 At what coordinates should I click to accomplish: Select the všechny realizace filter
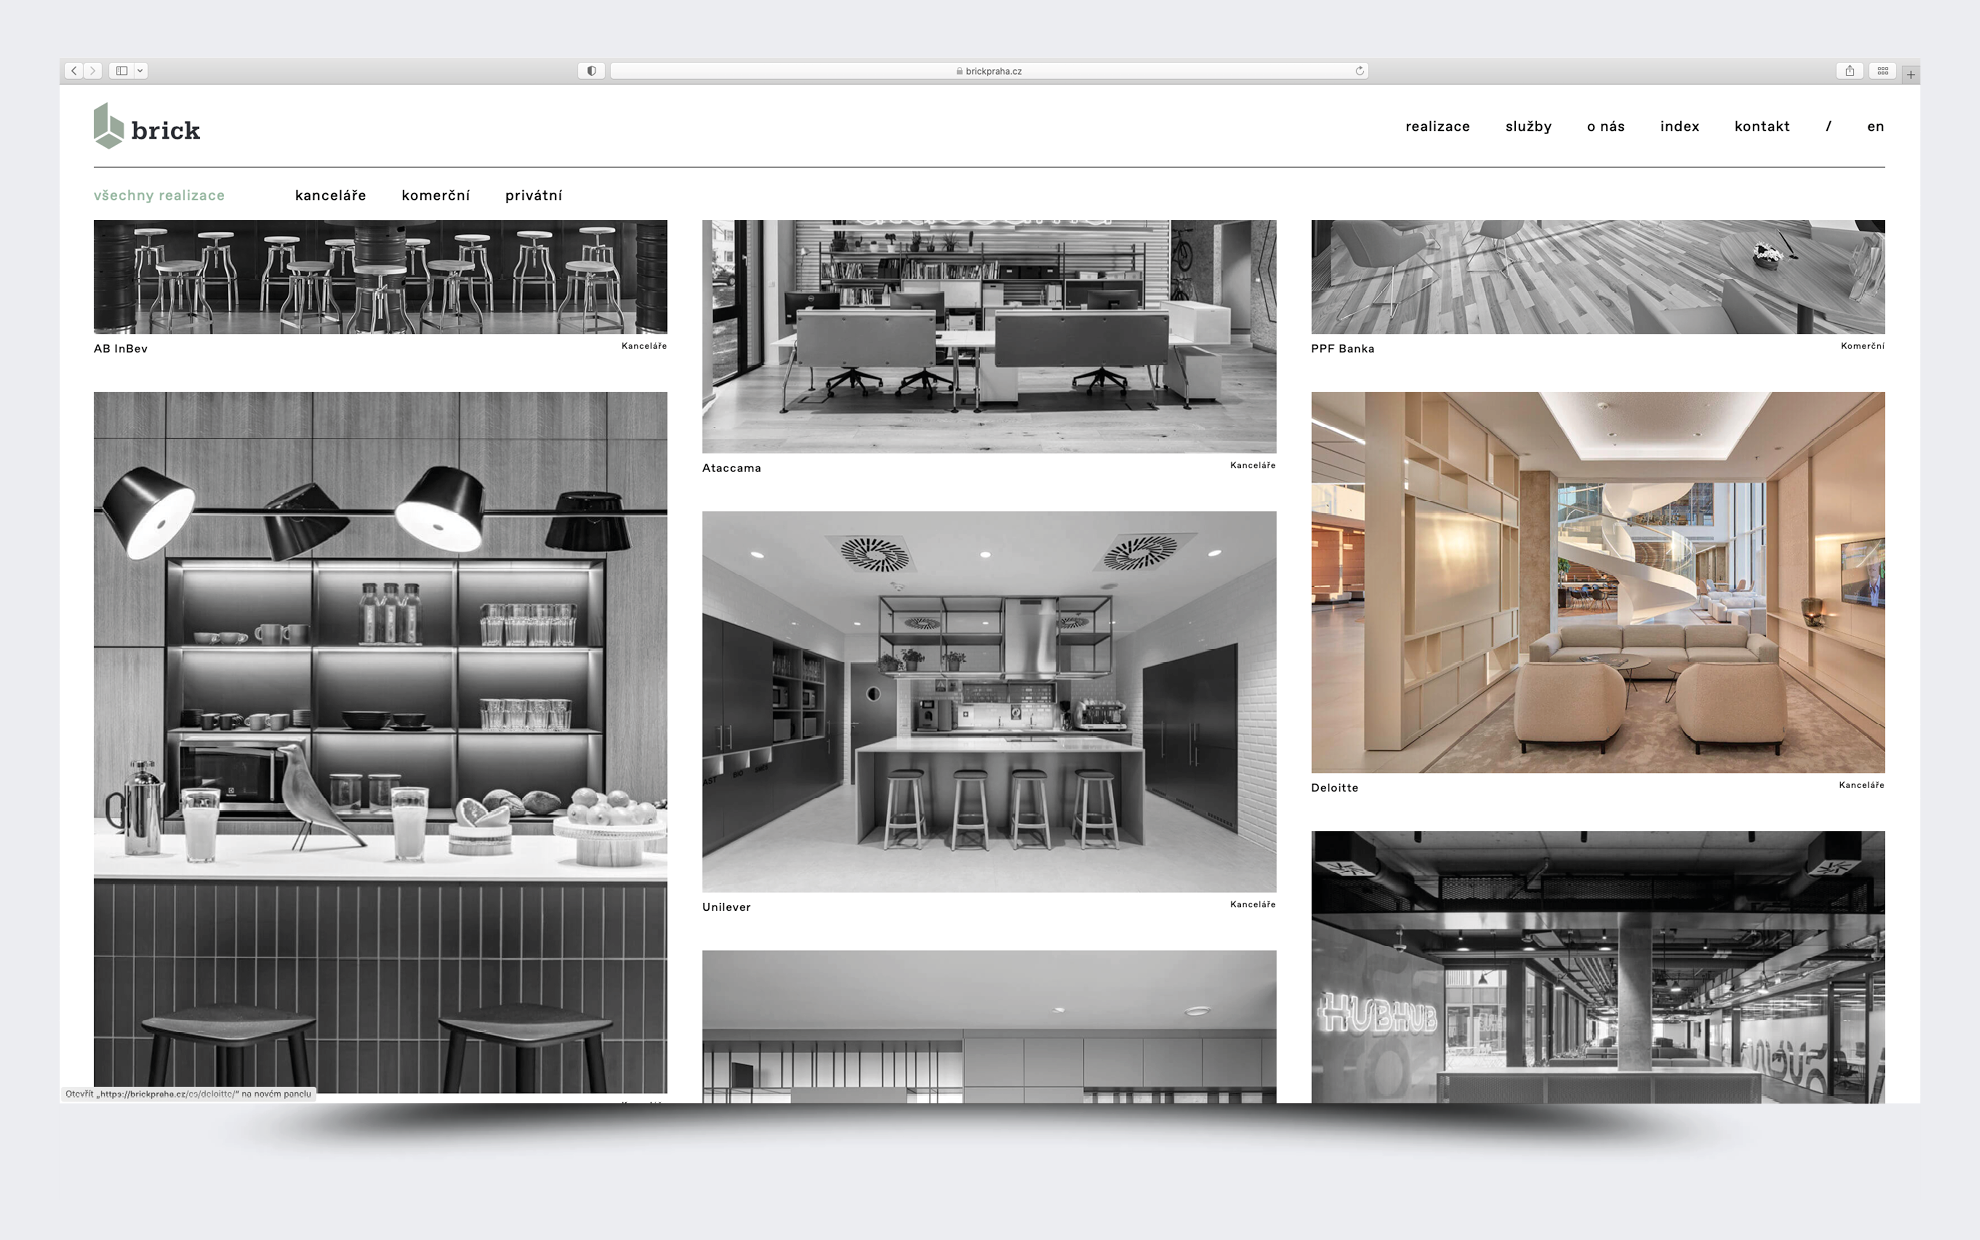pos(159,196)
